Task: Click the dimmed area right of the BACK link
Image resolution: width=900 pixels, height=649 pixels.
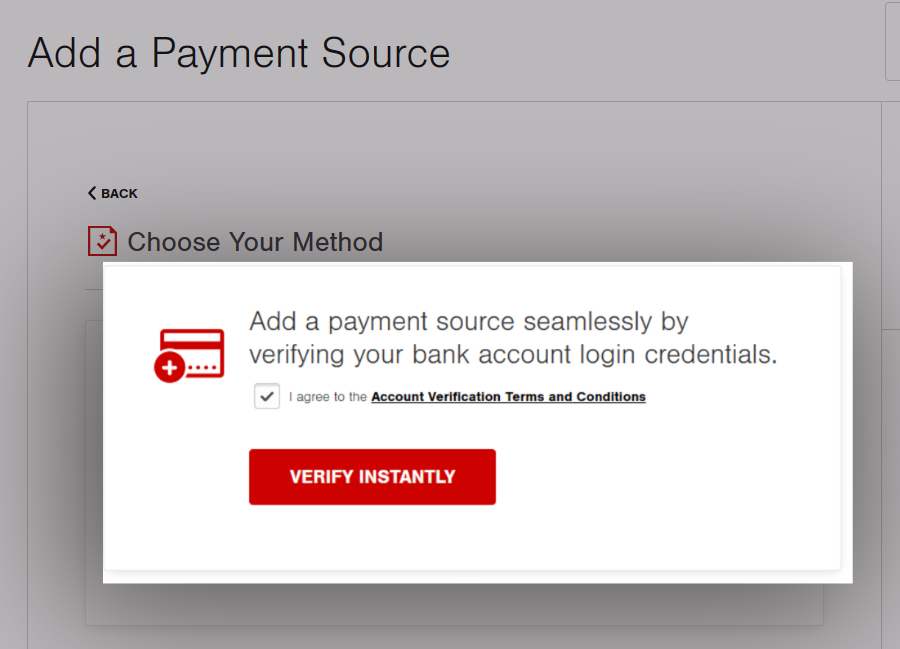Action: pos(450,193)
